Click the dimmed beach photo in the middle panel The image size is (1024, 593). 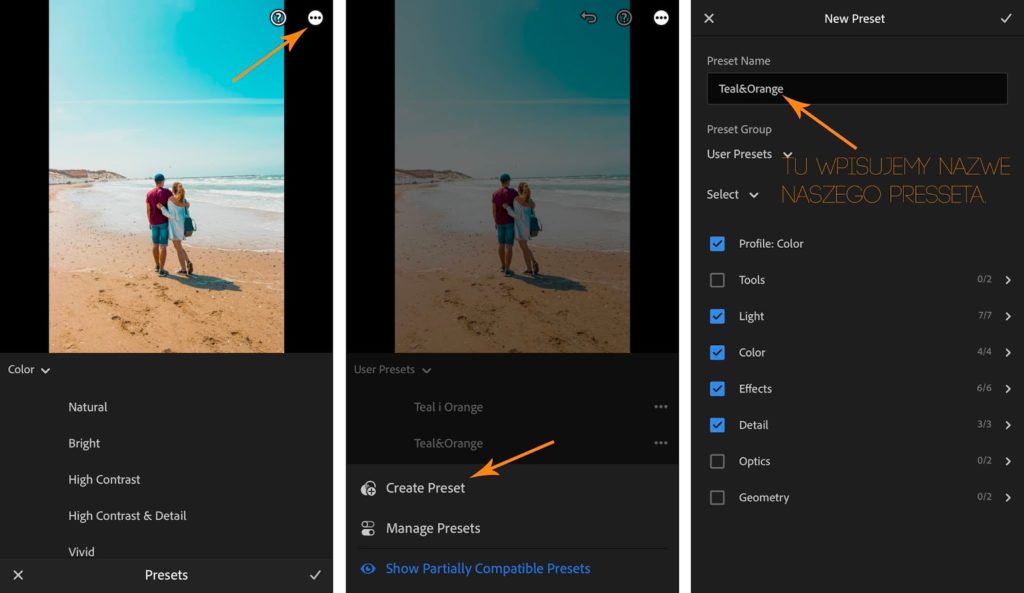click(512, 176)
